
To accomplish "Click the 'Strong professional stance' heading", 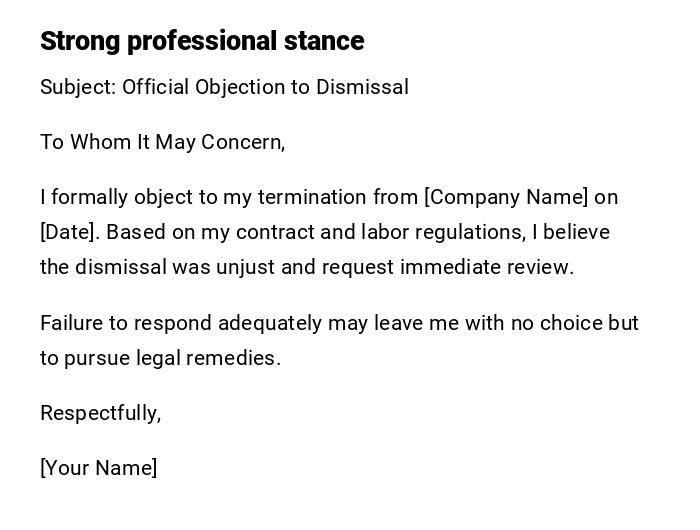I will click(x=201, y=41).
